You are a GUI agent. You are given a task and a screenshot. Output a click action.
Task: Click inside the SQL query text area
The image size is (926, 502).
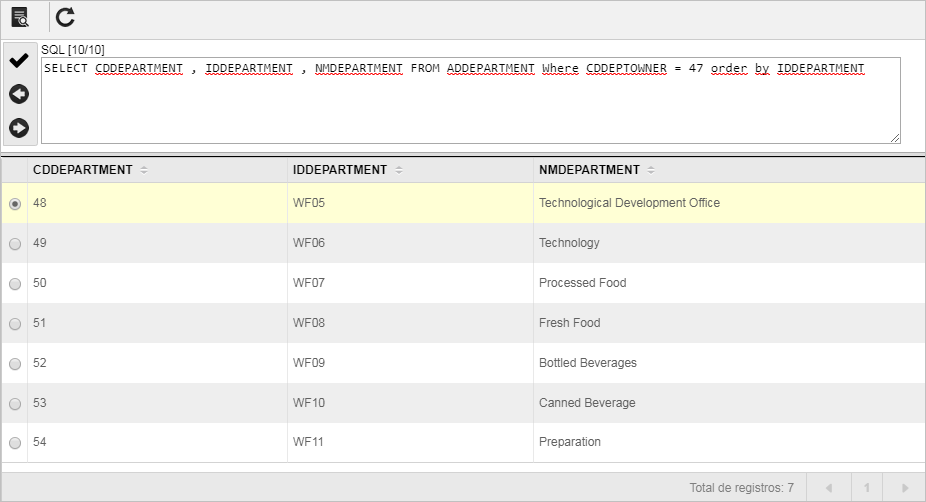[x=471, y=100]
